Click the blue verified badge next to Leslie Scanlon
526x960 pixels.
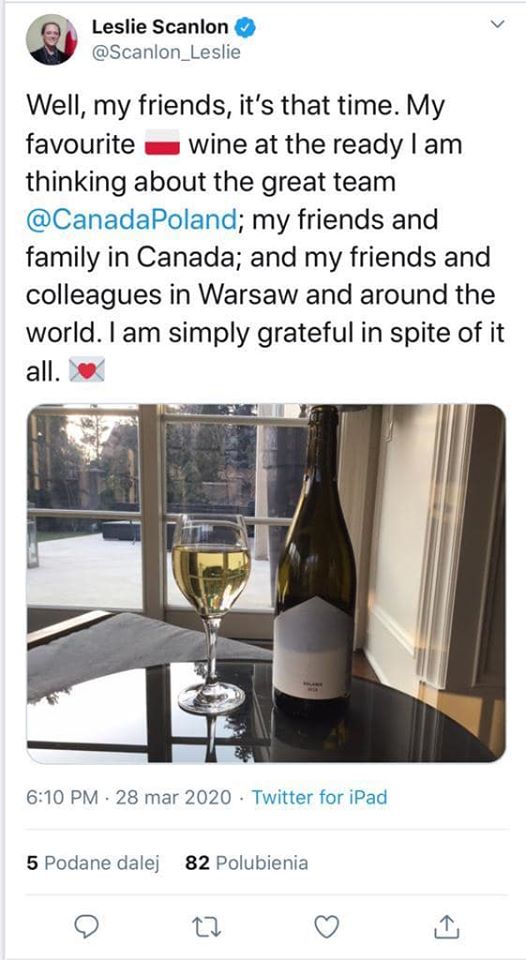pos(246,28)
